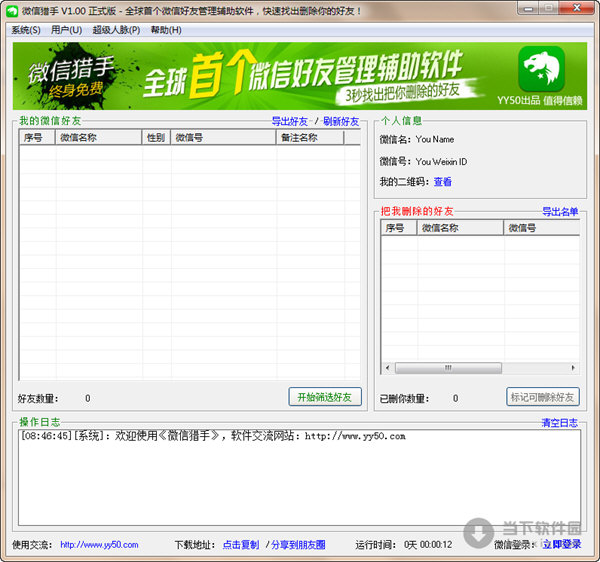600x562 pixels.
Task: Click the 'You Name' WeChat name text
Action: (x=435, y=140)
